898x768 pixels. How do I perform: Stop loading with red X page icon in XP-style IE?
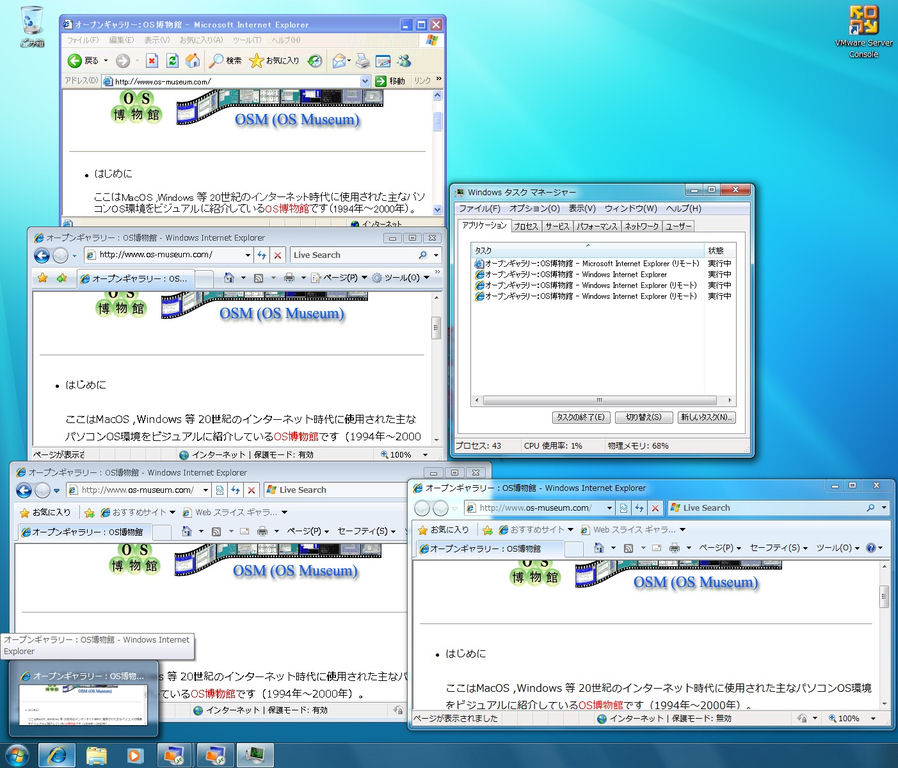tap(152, 61)
